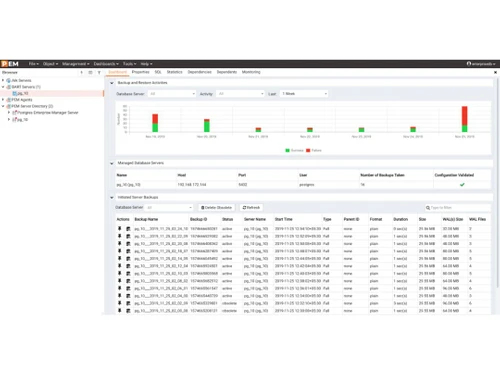
Task: Close the dashboard panel with the X
Action: (495, 72)
